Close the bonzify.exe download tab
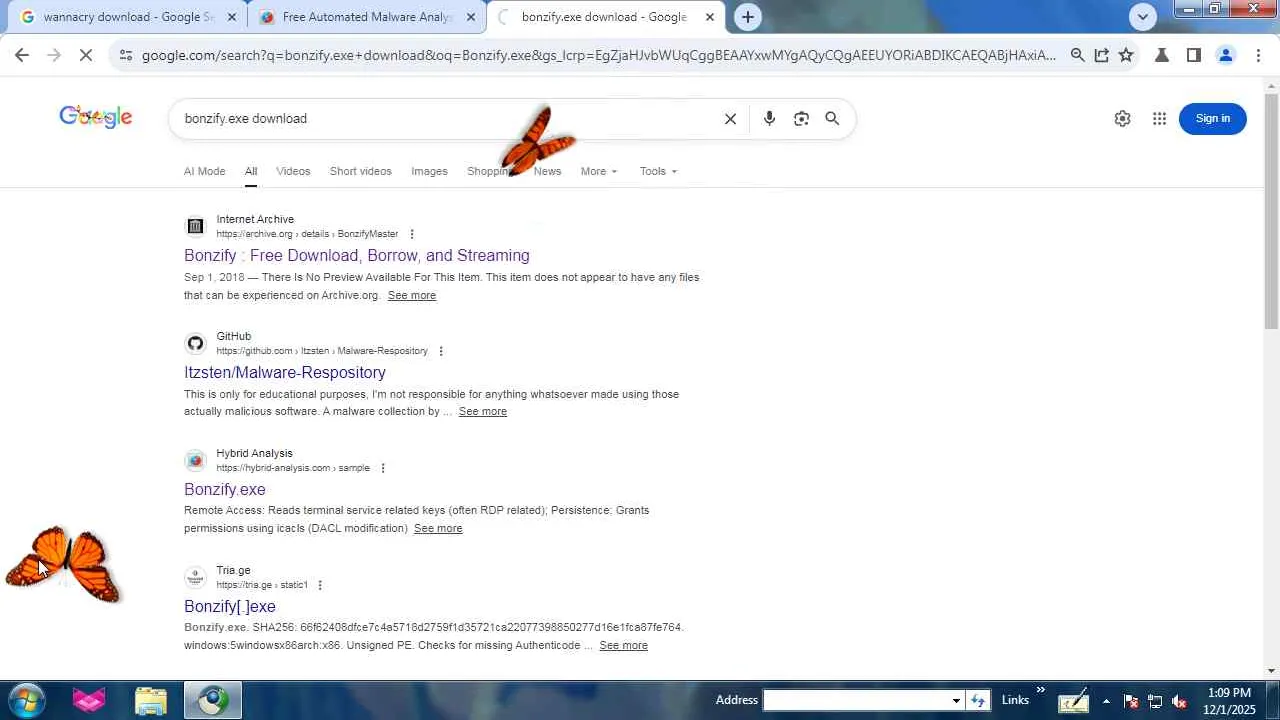Viewport: 1280px width, 720px height. coord(710,17)
